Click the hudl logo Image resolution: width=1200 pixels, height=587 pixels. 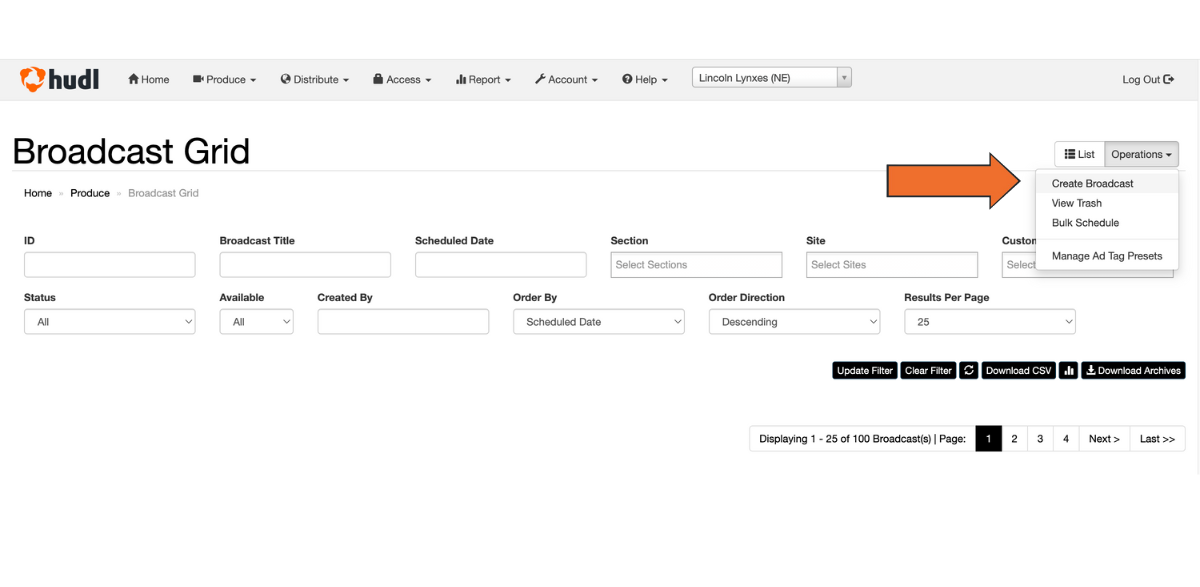click(58, 79)
